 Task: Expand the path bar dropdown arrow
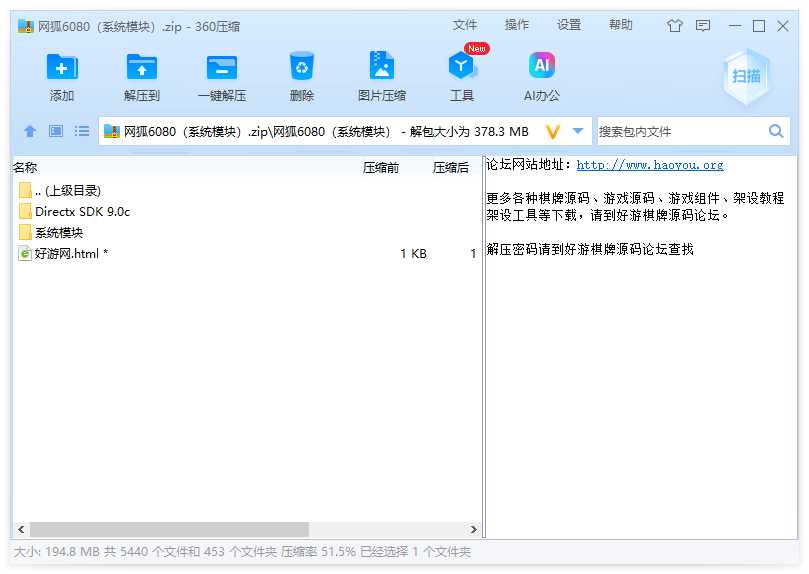click(578, 131)
